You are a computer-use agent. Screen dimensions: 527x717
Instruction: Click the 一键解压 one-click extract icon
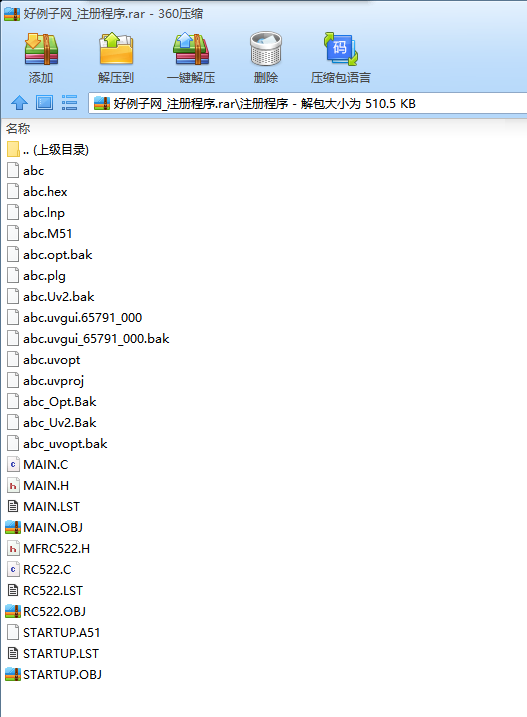(191, 49)
